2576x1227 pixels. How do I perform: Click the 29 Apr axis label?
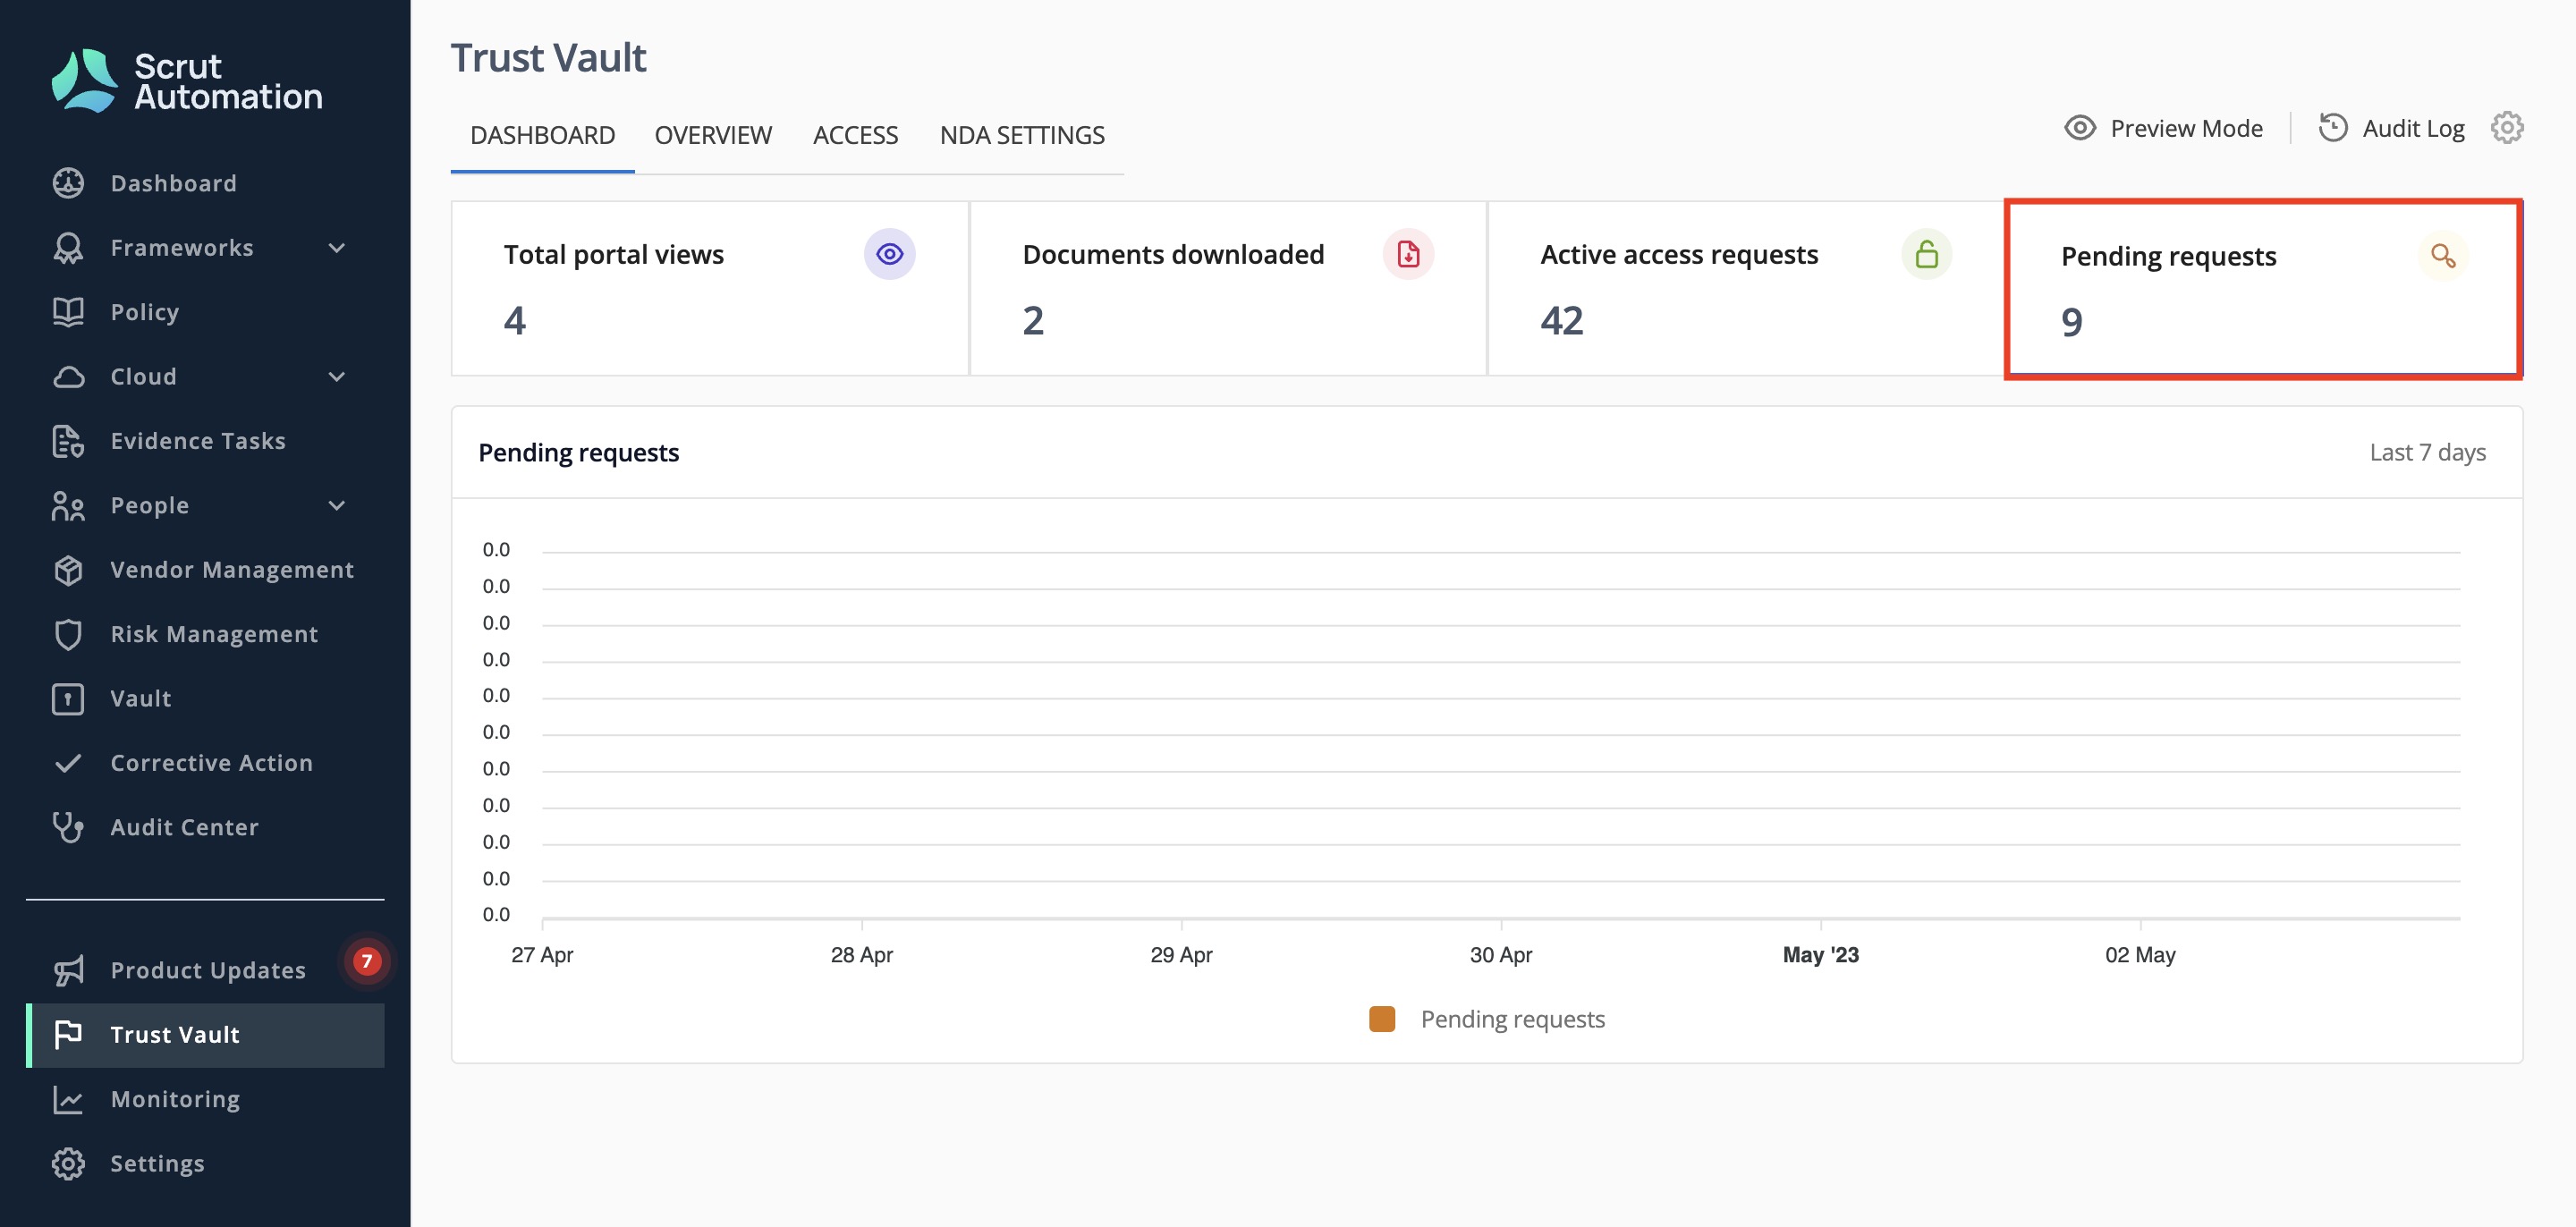1181,954
